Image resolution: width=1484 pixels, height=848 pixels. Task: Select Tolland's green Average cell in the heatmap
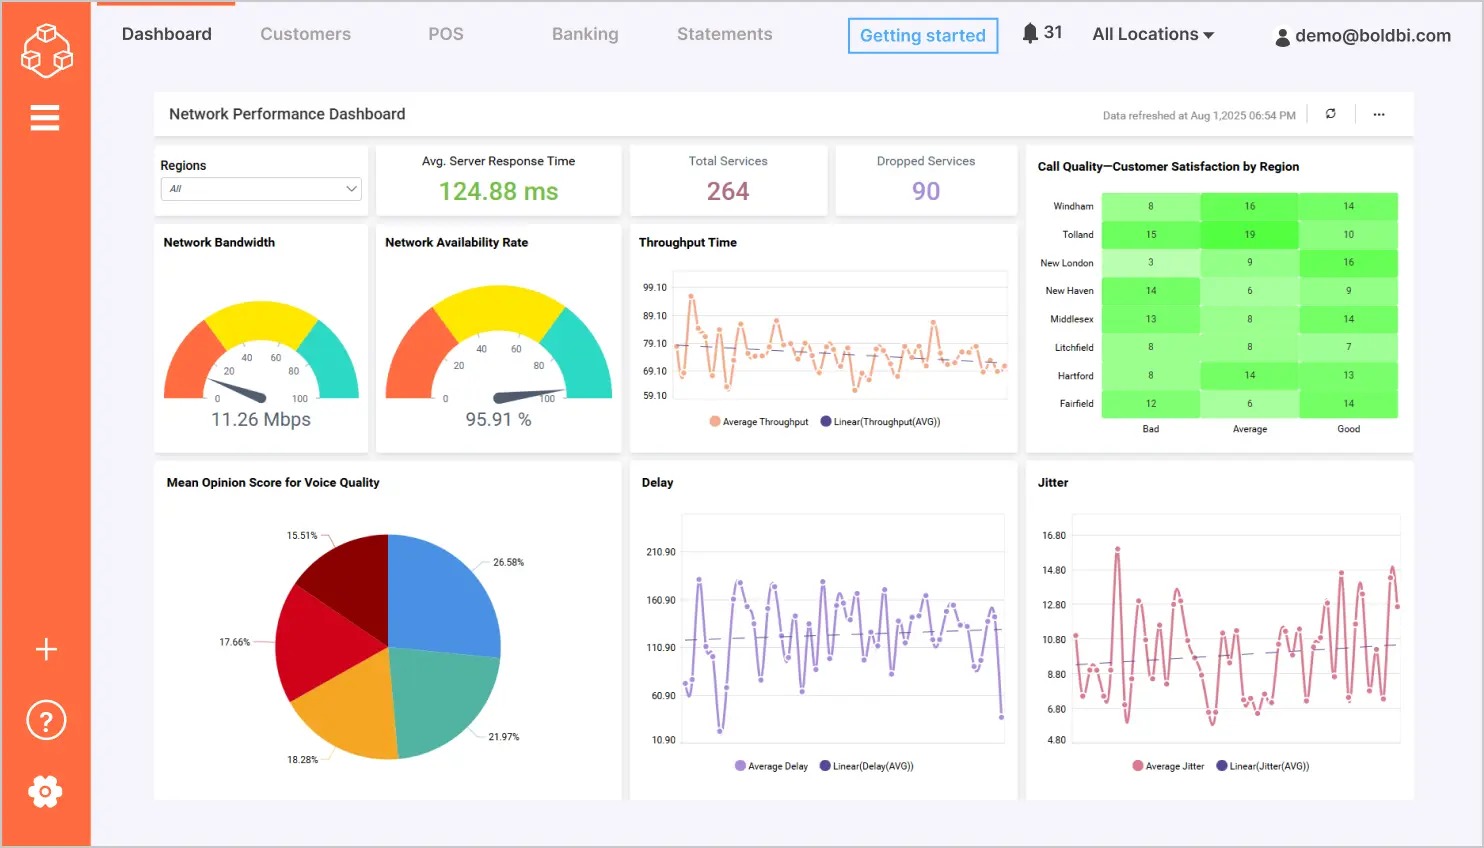pos(1249,234)
